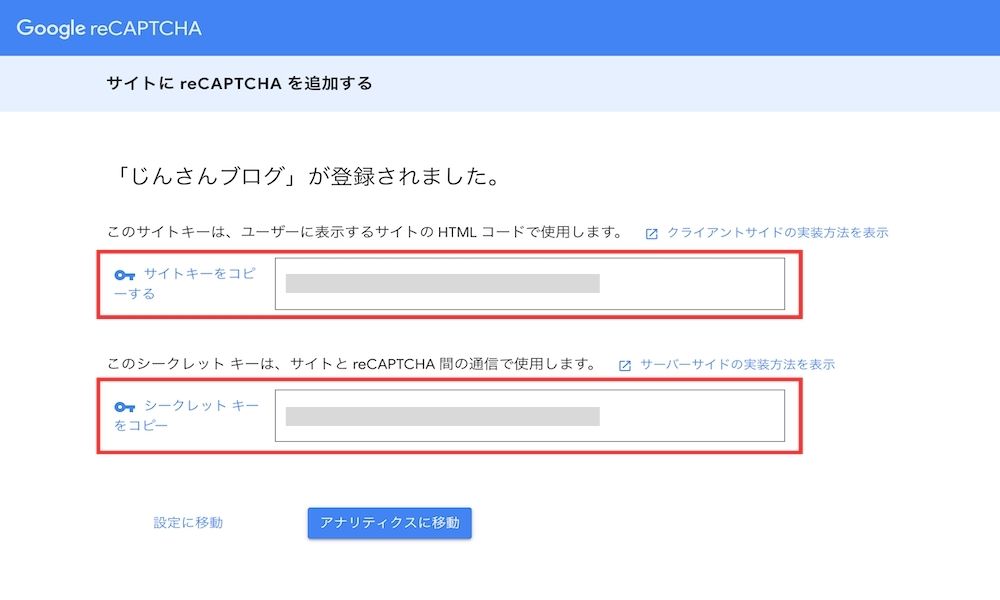This screenshot has height=600, width=1000.
Task: Click the word Google in the header
Action: click(51, 29)
